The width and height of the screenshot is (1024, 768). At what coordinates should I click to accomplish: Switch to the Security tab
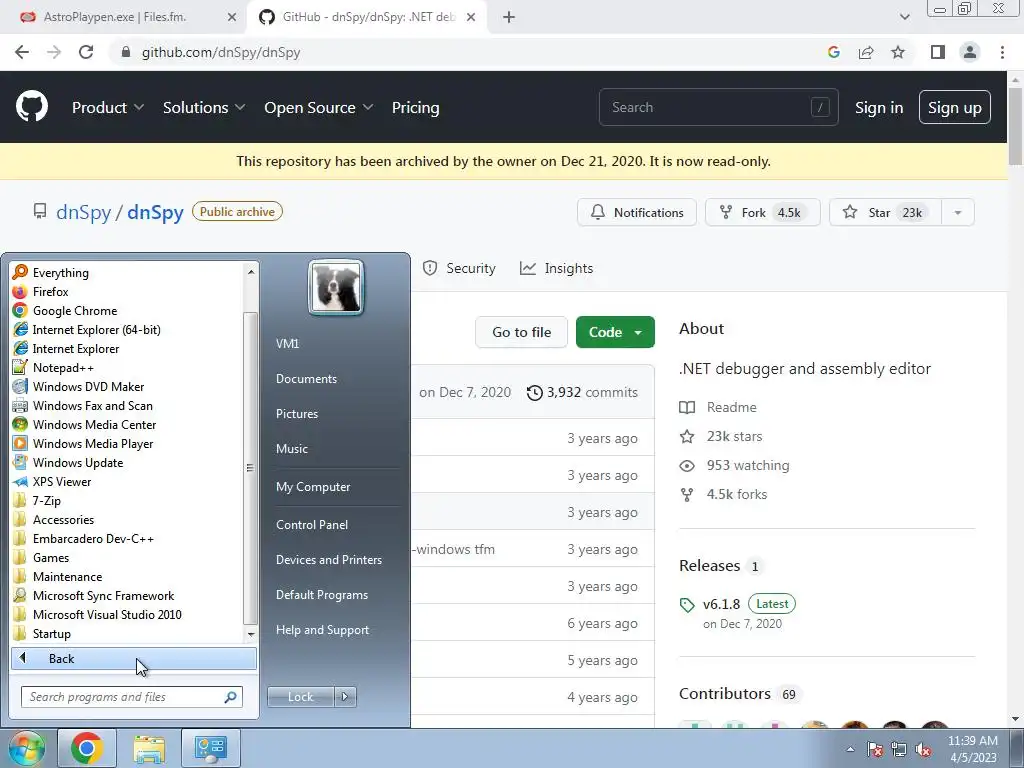[x=459, y=268]
